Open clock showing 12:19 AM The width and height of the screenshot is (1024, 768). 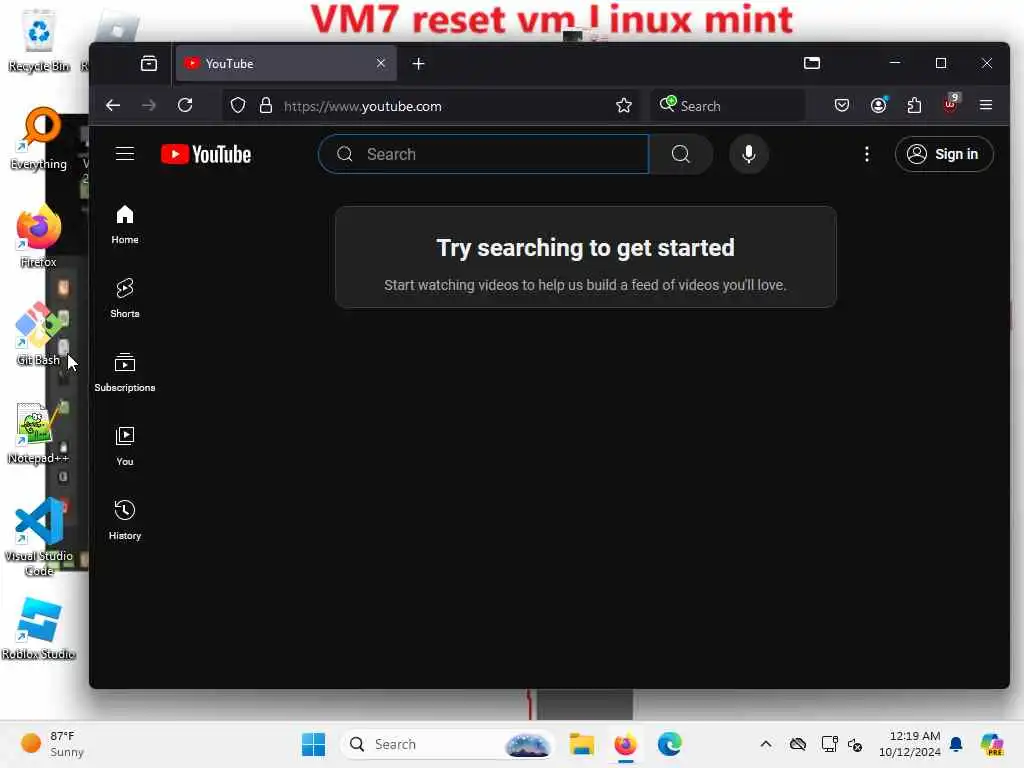click(910, 744)
